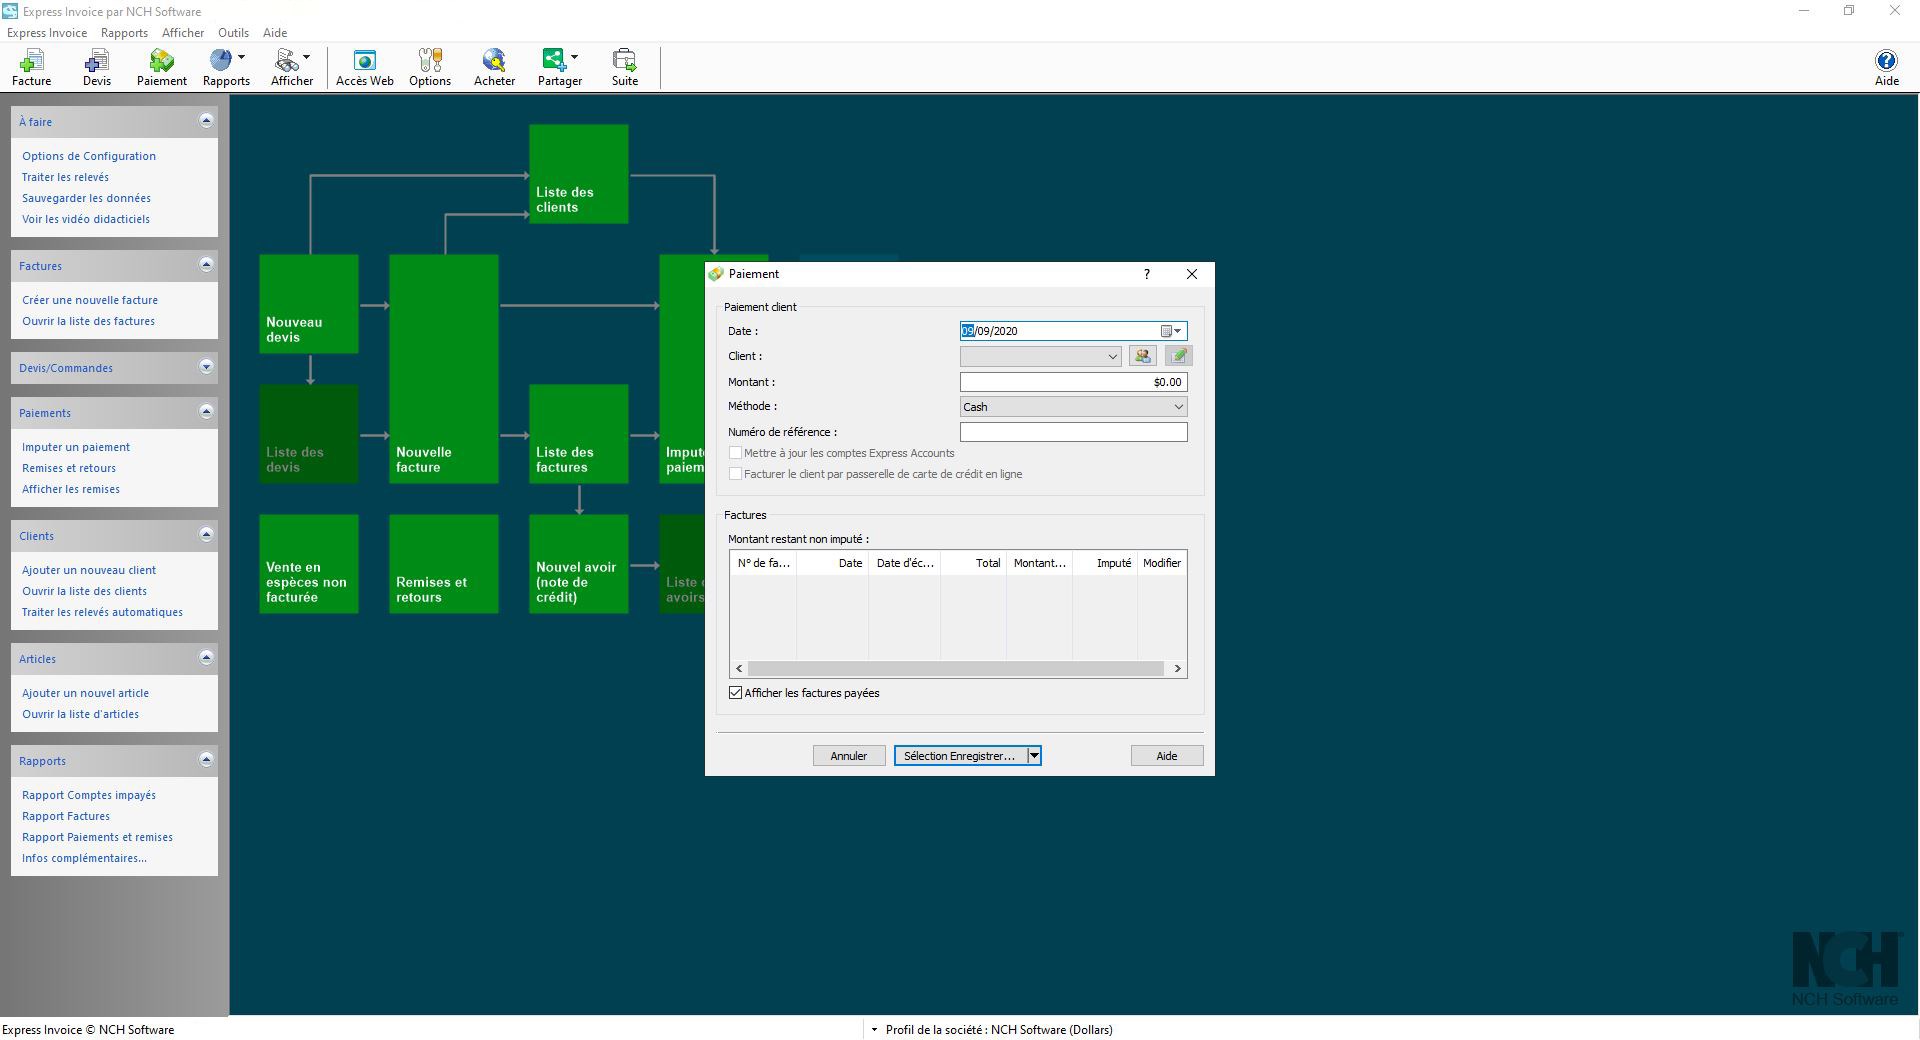The image size is (1920, 1040).
Task: Open the Sélection Enregistrer dropdown arrow
Action: pyautogui.click(x=1034, y=756)
